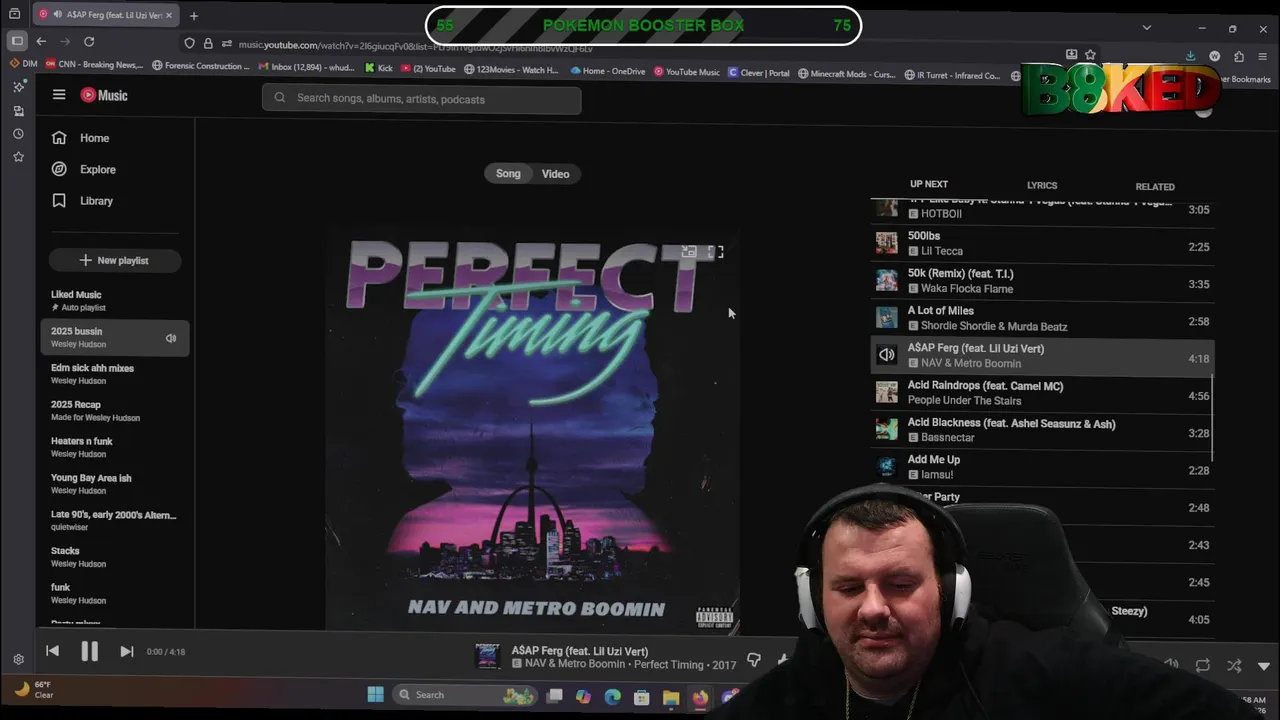Open NAV & Metro Boomin artist link in player bar

click(575, 664)
